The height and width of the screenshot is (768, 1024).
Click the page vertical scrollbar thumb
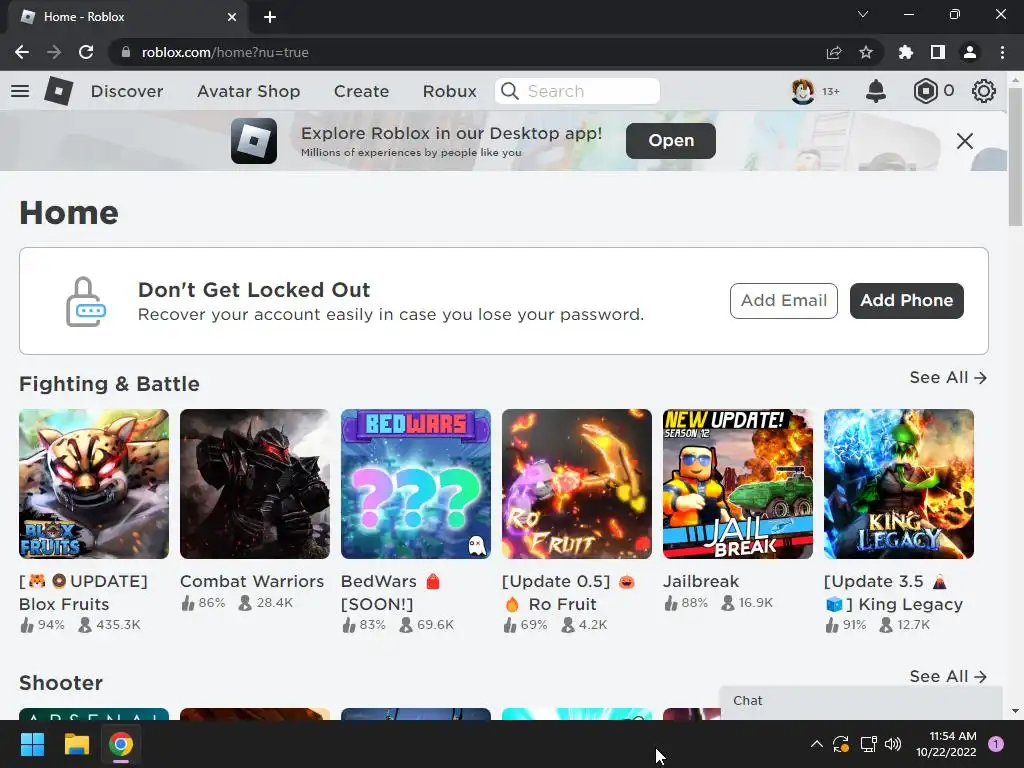(x=1016, y=157)
